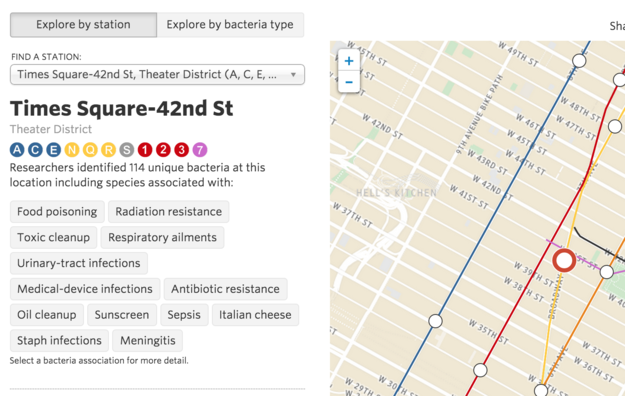Screen dimensions: 625x396
Task: Select the yellow N train line icon
Action: (72, 150)
